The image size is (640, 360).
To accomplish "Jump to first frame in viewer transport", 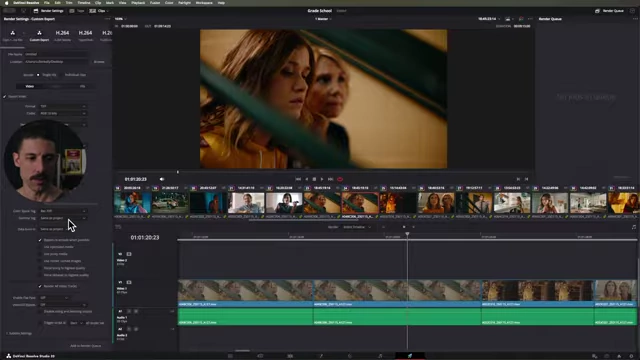I will point(298,179).
